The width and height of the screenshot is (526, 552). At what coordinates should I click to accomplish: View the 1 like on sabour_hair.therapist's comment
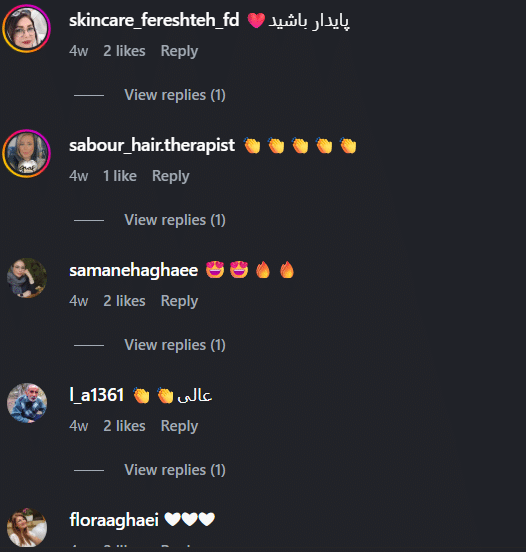coord(120,176)
